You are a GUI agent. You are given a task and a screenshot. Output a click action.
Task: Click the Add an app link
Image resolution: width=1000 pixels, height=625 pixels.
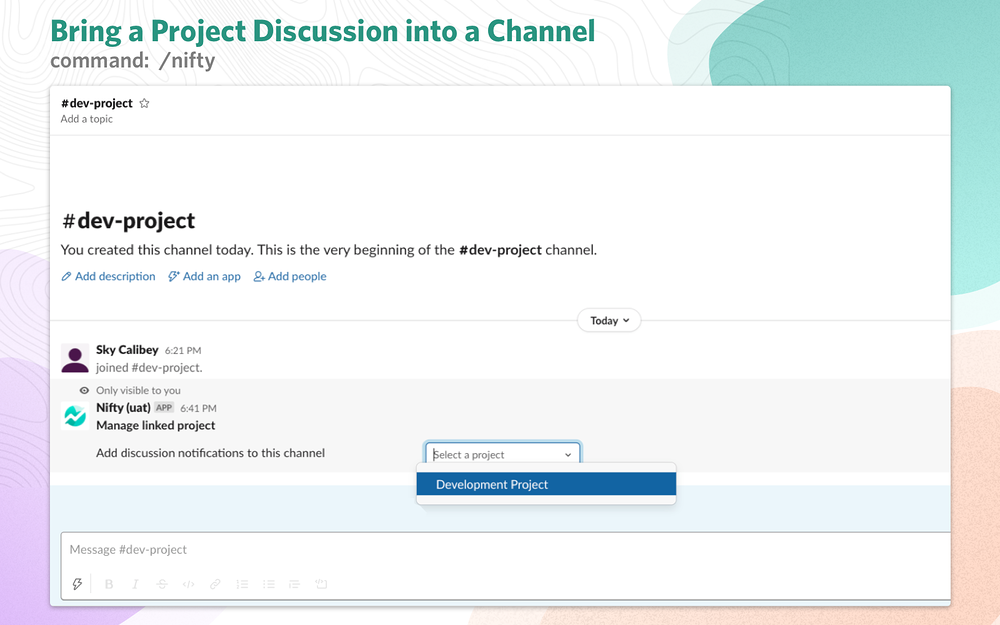coord(204,276)
